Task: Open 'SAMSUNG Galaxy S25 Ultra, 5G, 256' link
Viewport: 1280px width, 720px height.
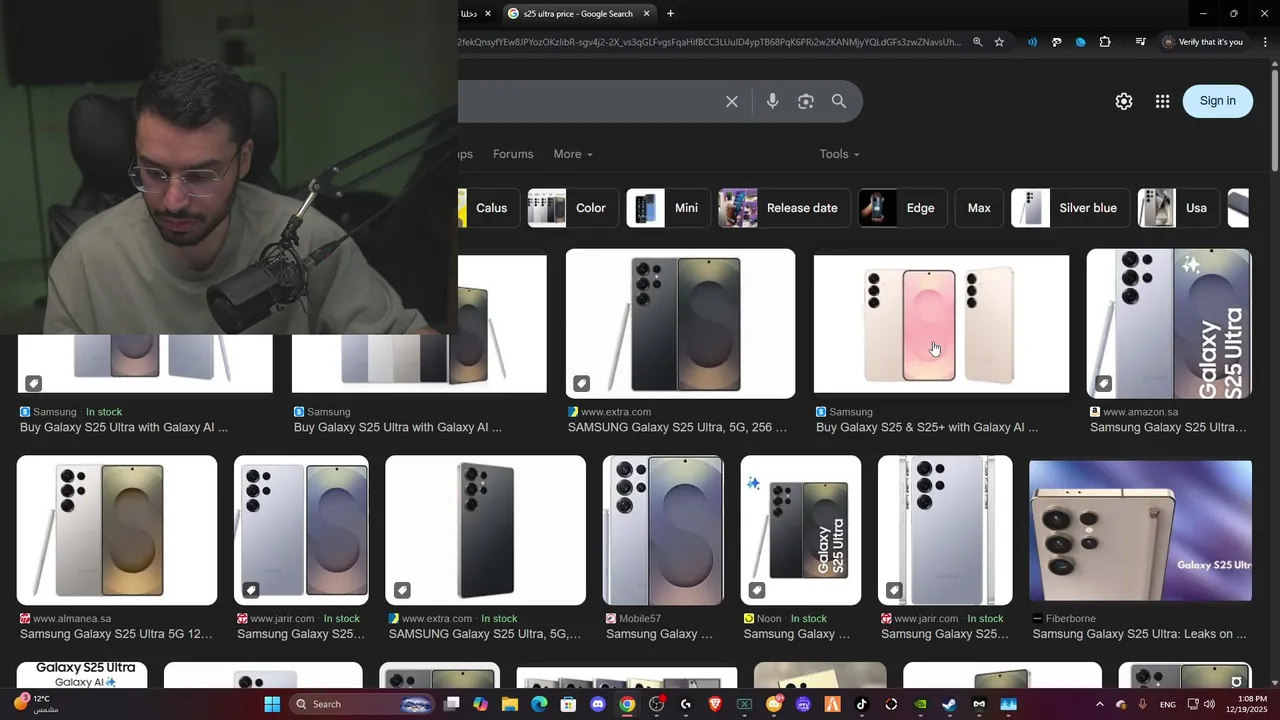Action: pos(677,427)
